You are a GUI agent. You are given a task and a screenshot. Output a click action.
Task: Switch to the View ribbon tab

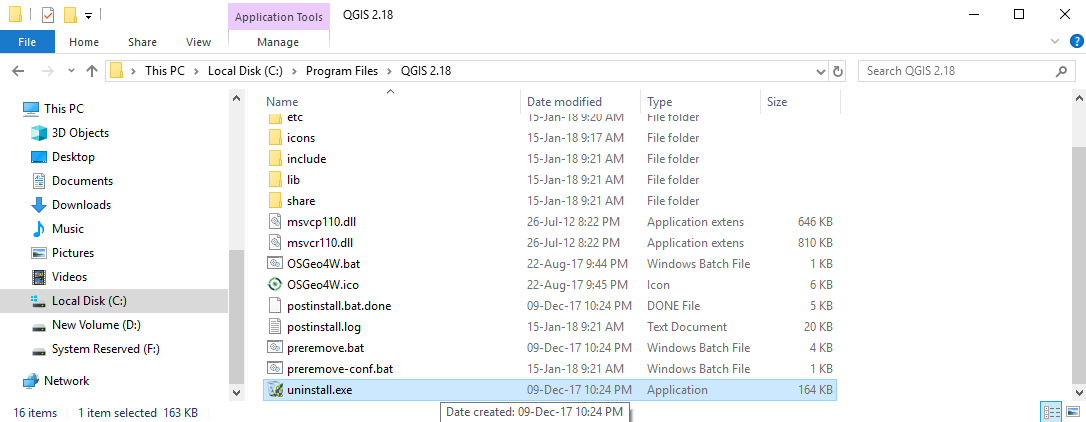(x=198, y=42)
